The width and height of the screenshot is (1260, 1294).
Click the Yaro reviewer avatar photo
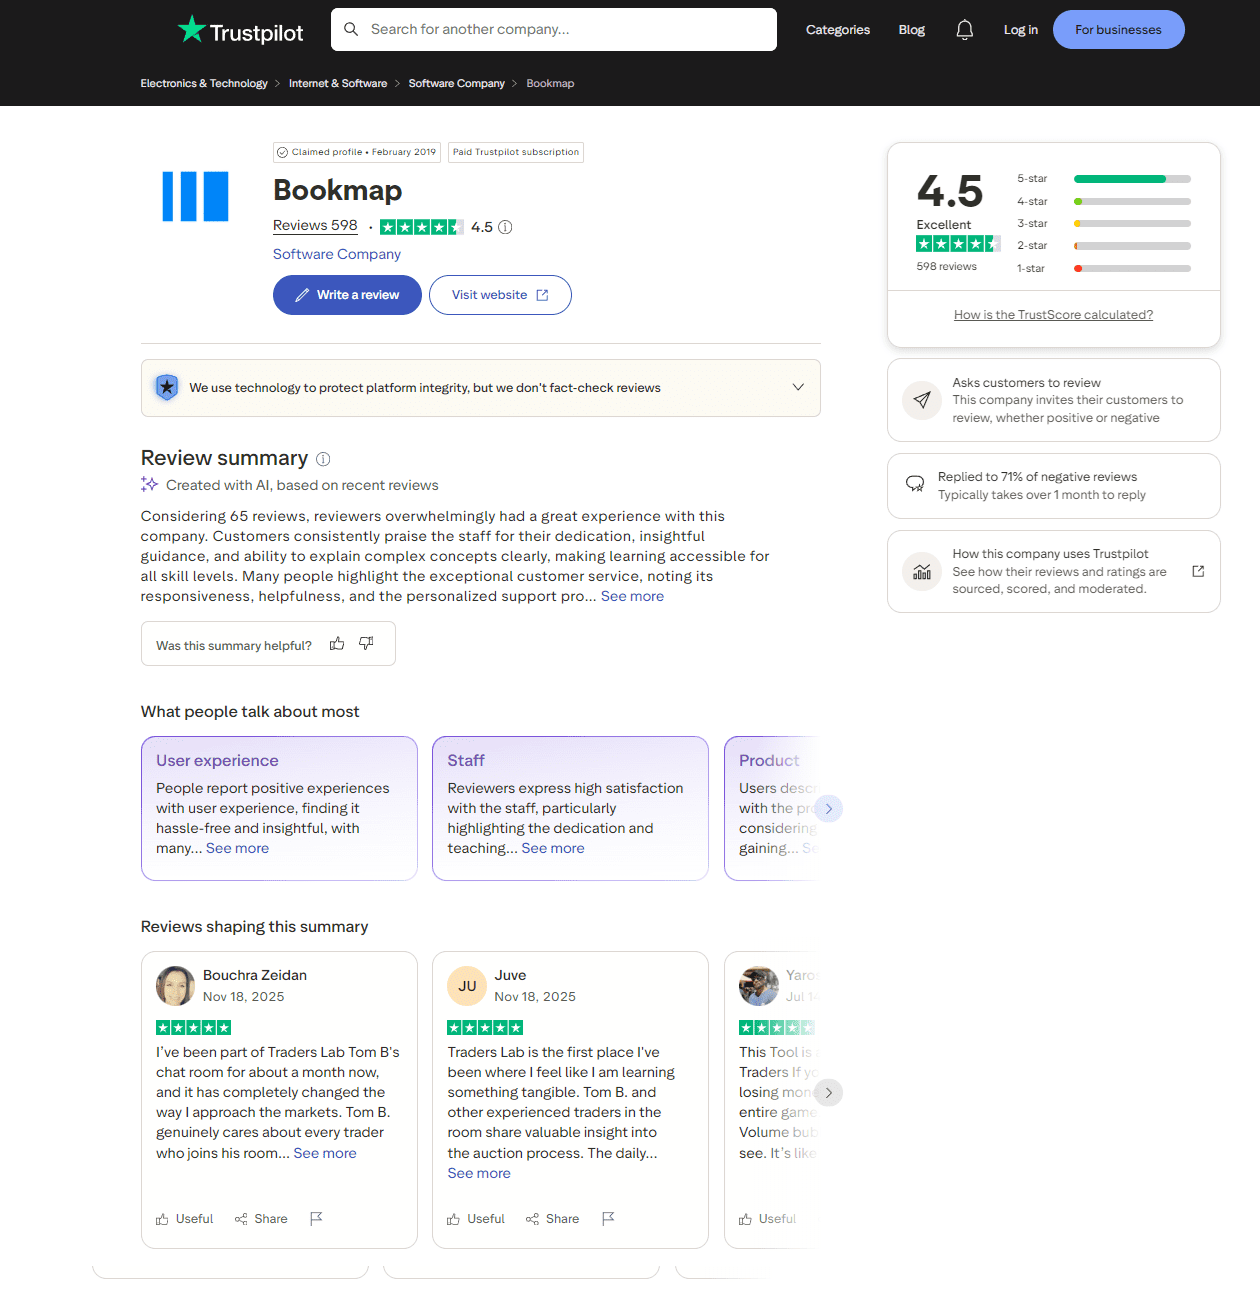759,986
